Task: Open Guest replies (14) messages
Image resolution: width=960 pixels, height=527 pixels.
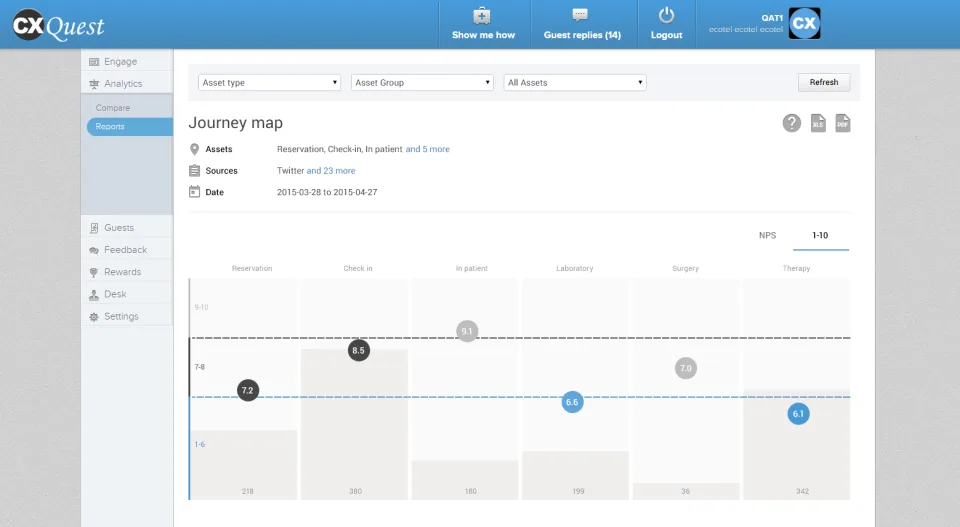Action: (582, 24)
